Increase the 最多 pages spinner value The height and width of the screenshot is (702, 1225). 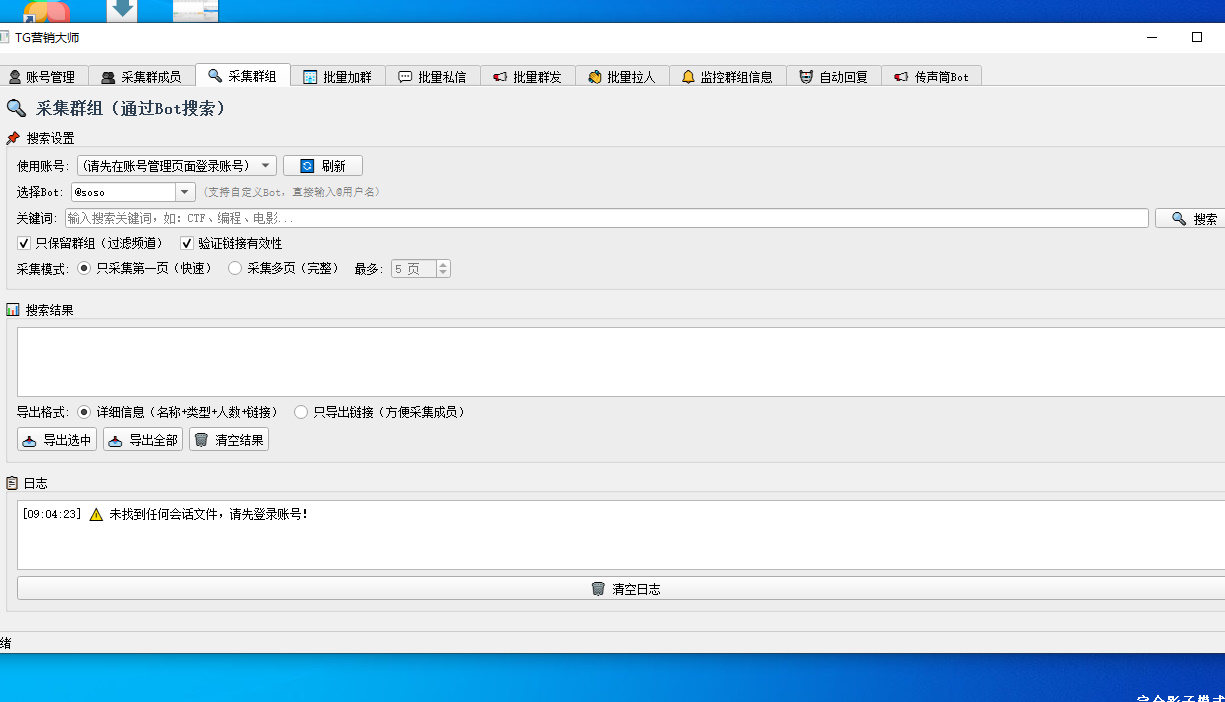[x=443, y=265]
